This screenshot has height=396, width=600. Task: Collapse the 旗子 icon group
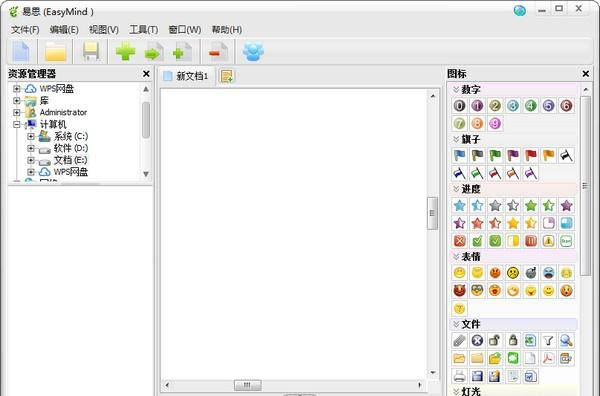click(456, 139)
